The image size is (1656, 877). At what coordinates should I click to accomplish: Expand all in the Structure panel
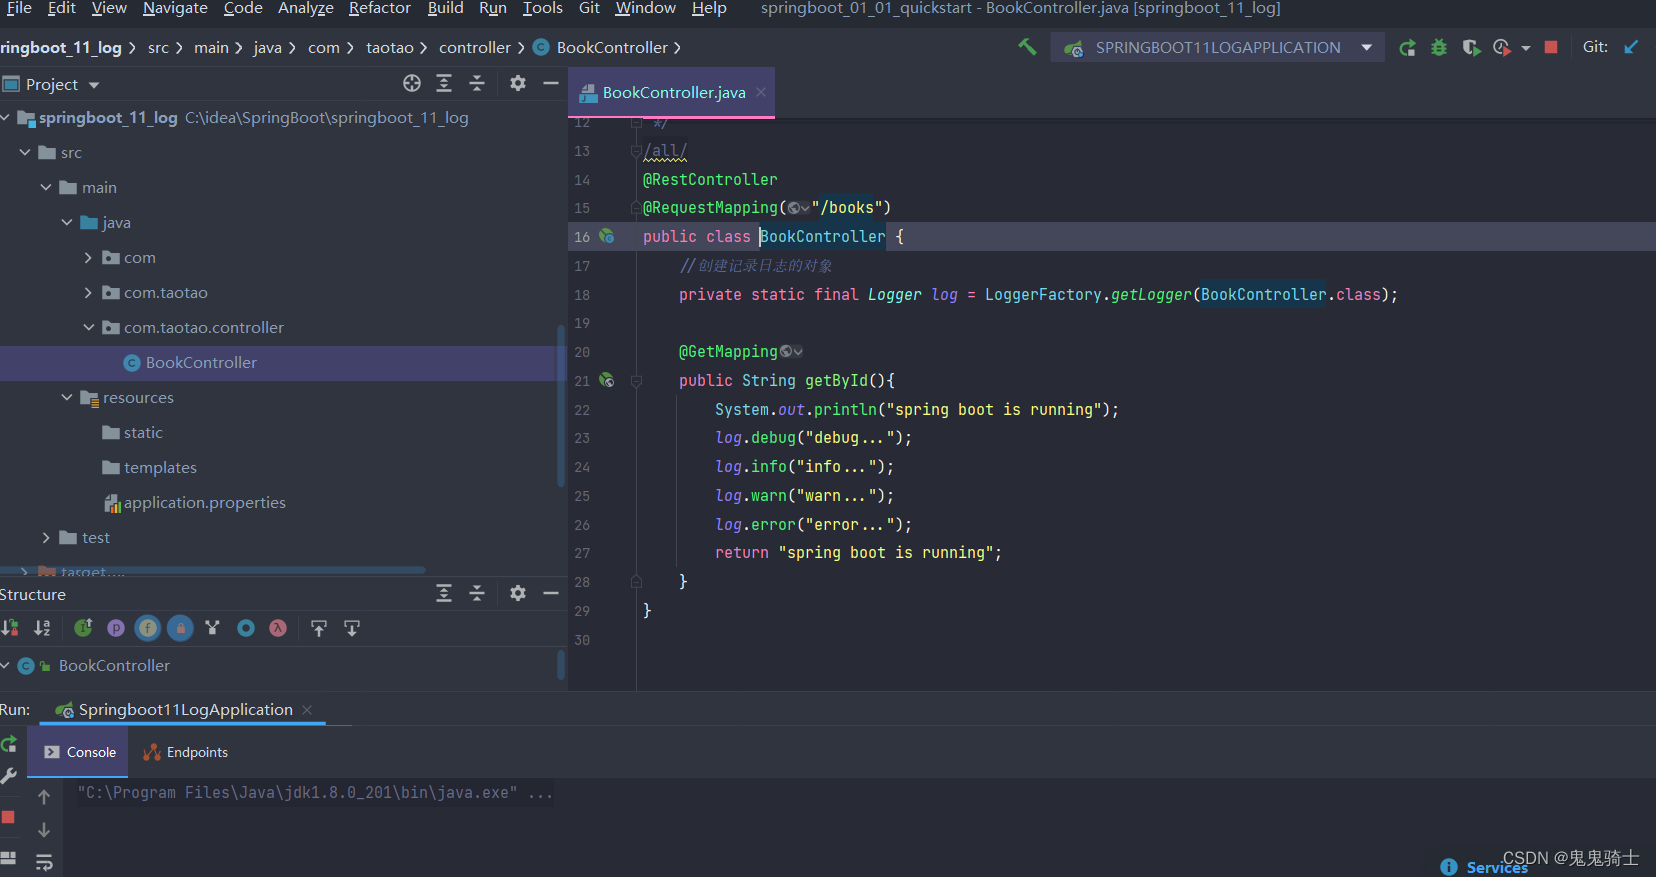(x=444, y=593)
